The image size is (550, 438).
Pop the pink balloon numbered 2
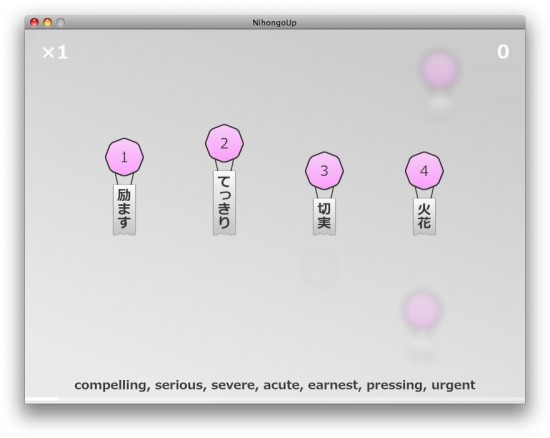pos(224,143)
